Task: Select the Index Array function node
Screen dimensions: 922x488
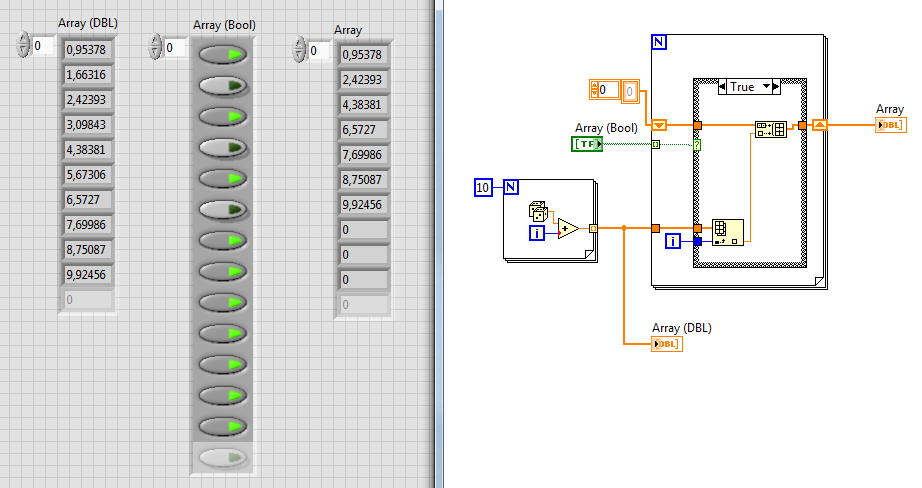Action: click(x=728, y=232)
